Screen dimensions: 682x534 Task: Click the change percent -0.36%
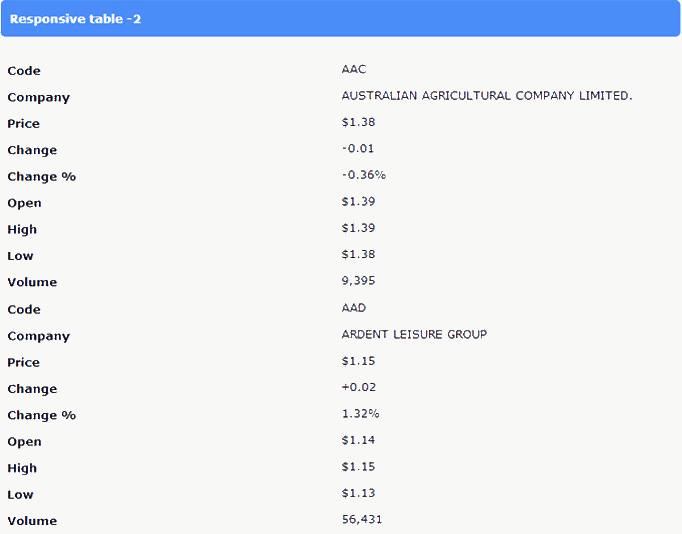364,175
